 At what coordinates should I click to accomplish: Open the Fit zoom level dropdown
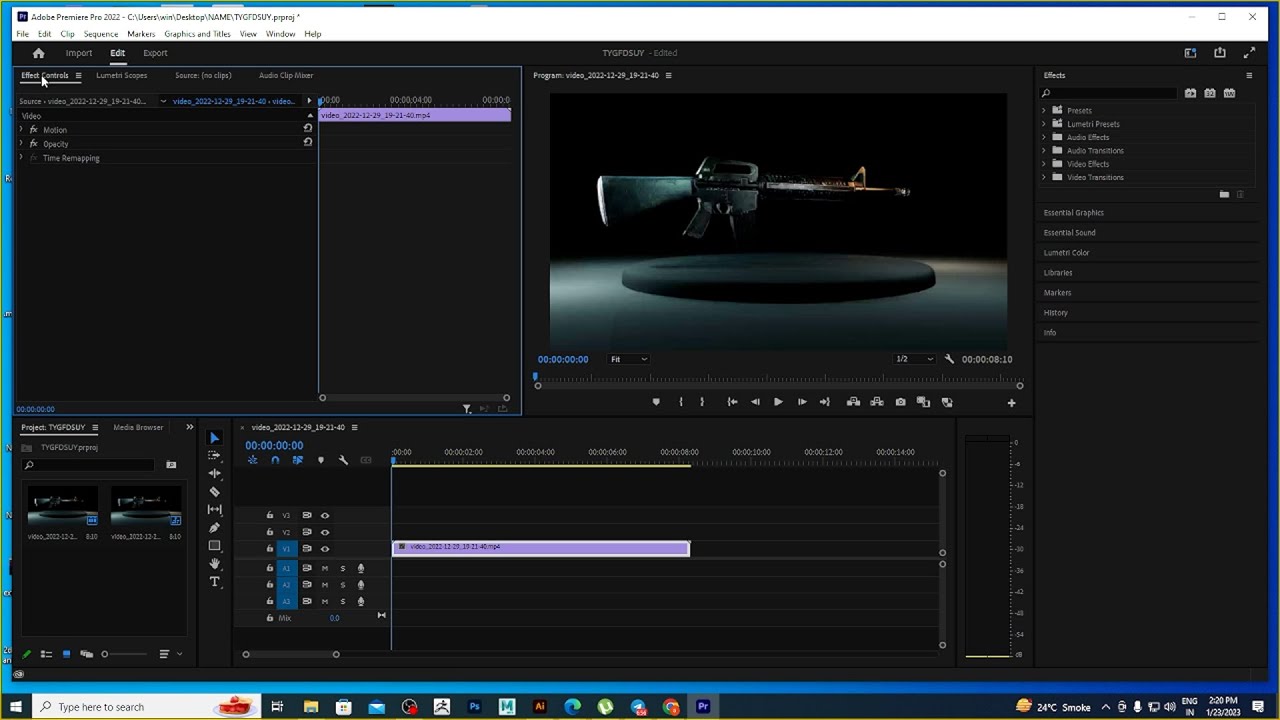(x=629, y=359)
